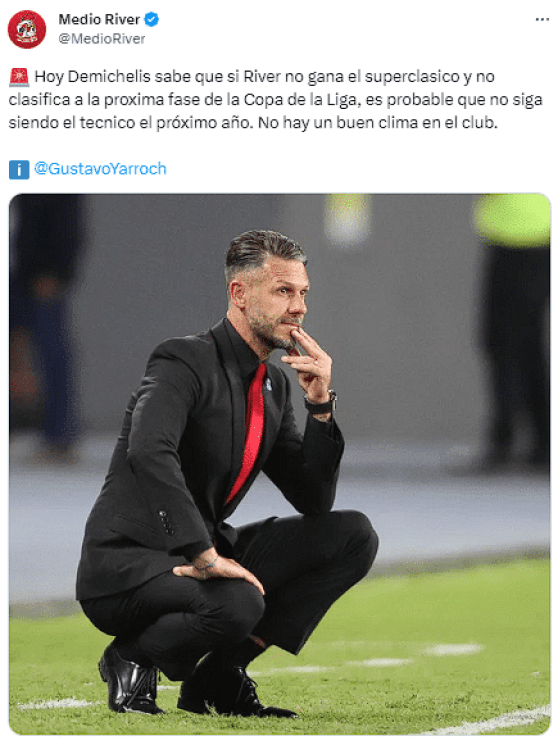Screen dimensions: 558x745
Task: Open the @MedioRiver handle
Action: click(102, 39)
